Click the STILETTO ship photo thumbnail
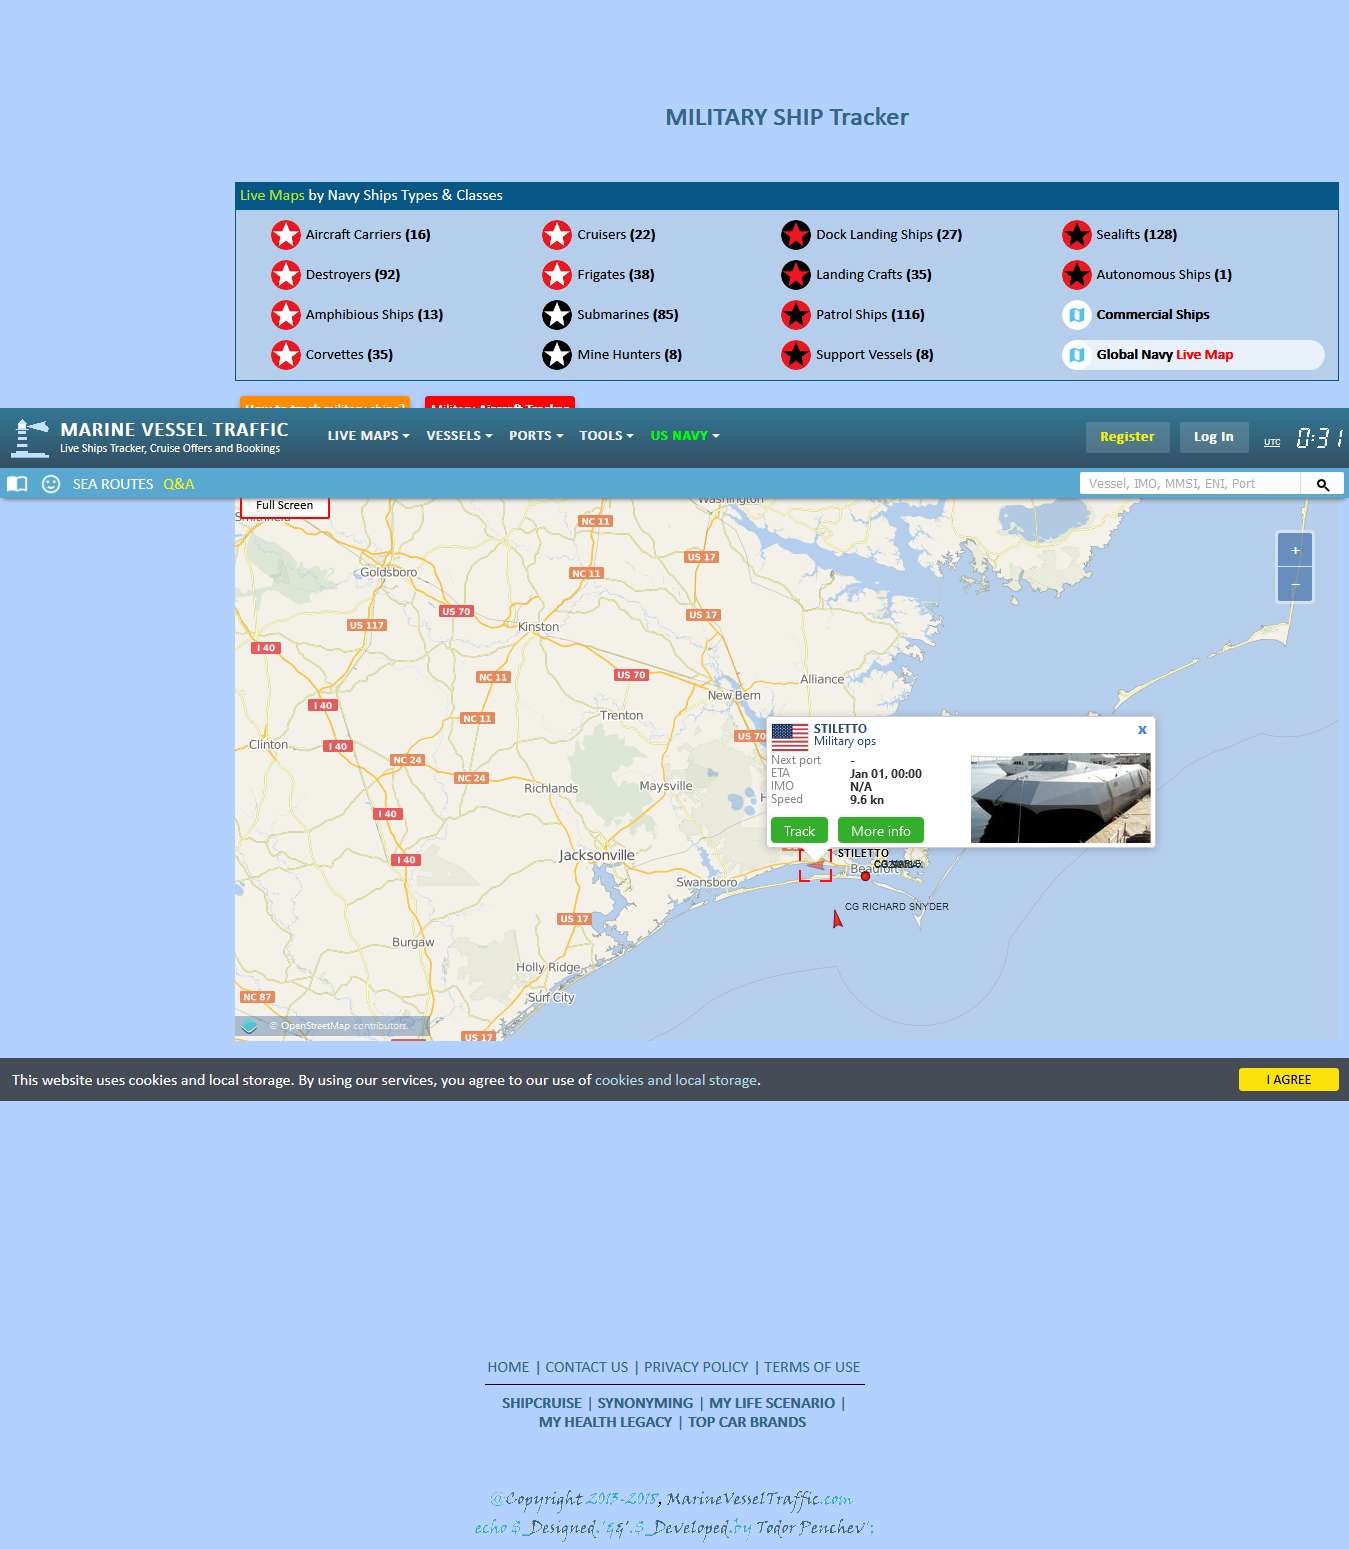The image size is (1349, 1549). pos(1060,798)
